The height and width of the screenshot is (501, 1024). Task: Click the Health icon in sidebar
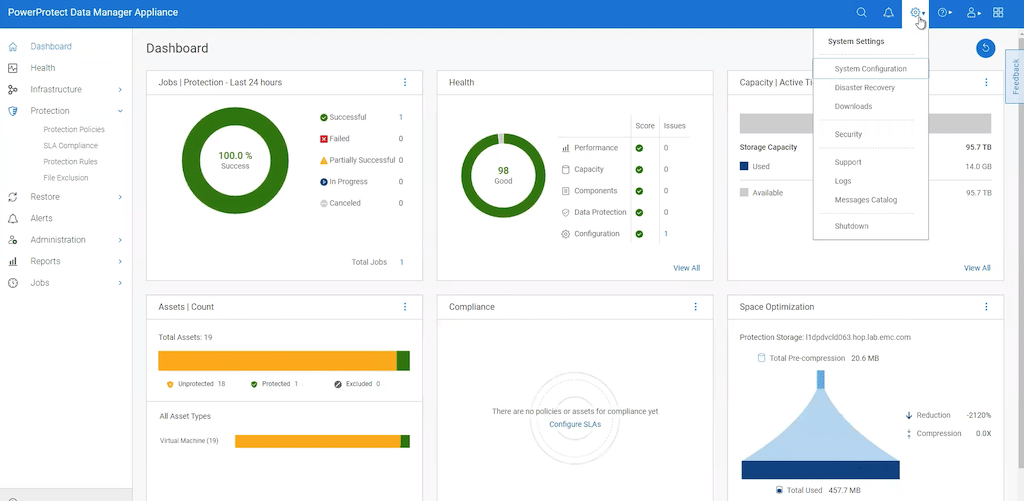(12, 68)
